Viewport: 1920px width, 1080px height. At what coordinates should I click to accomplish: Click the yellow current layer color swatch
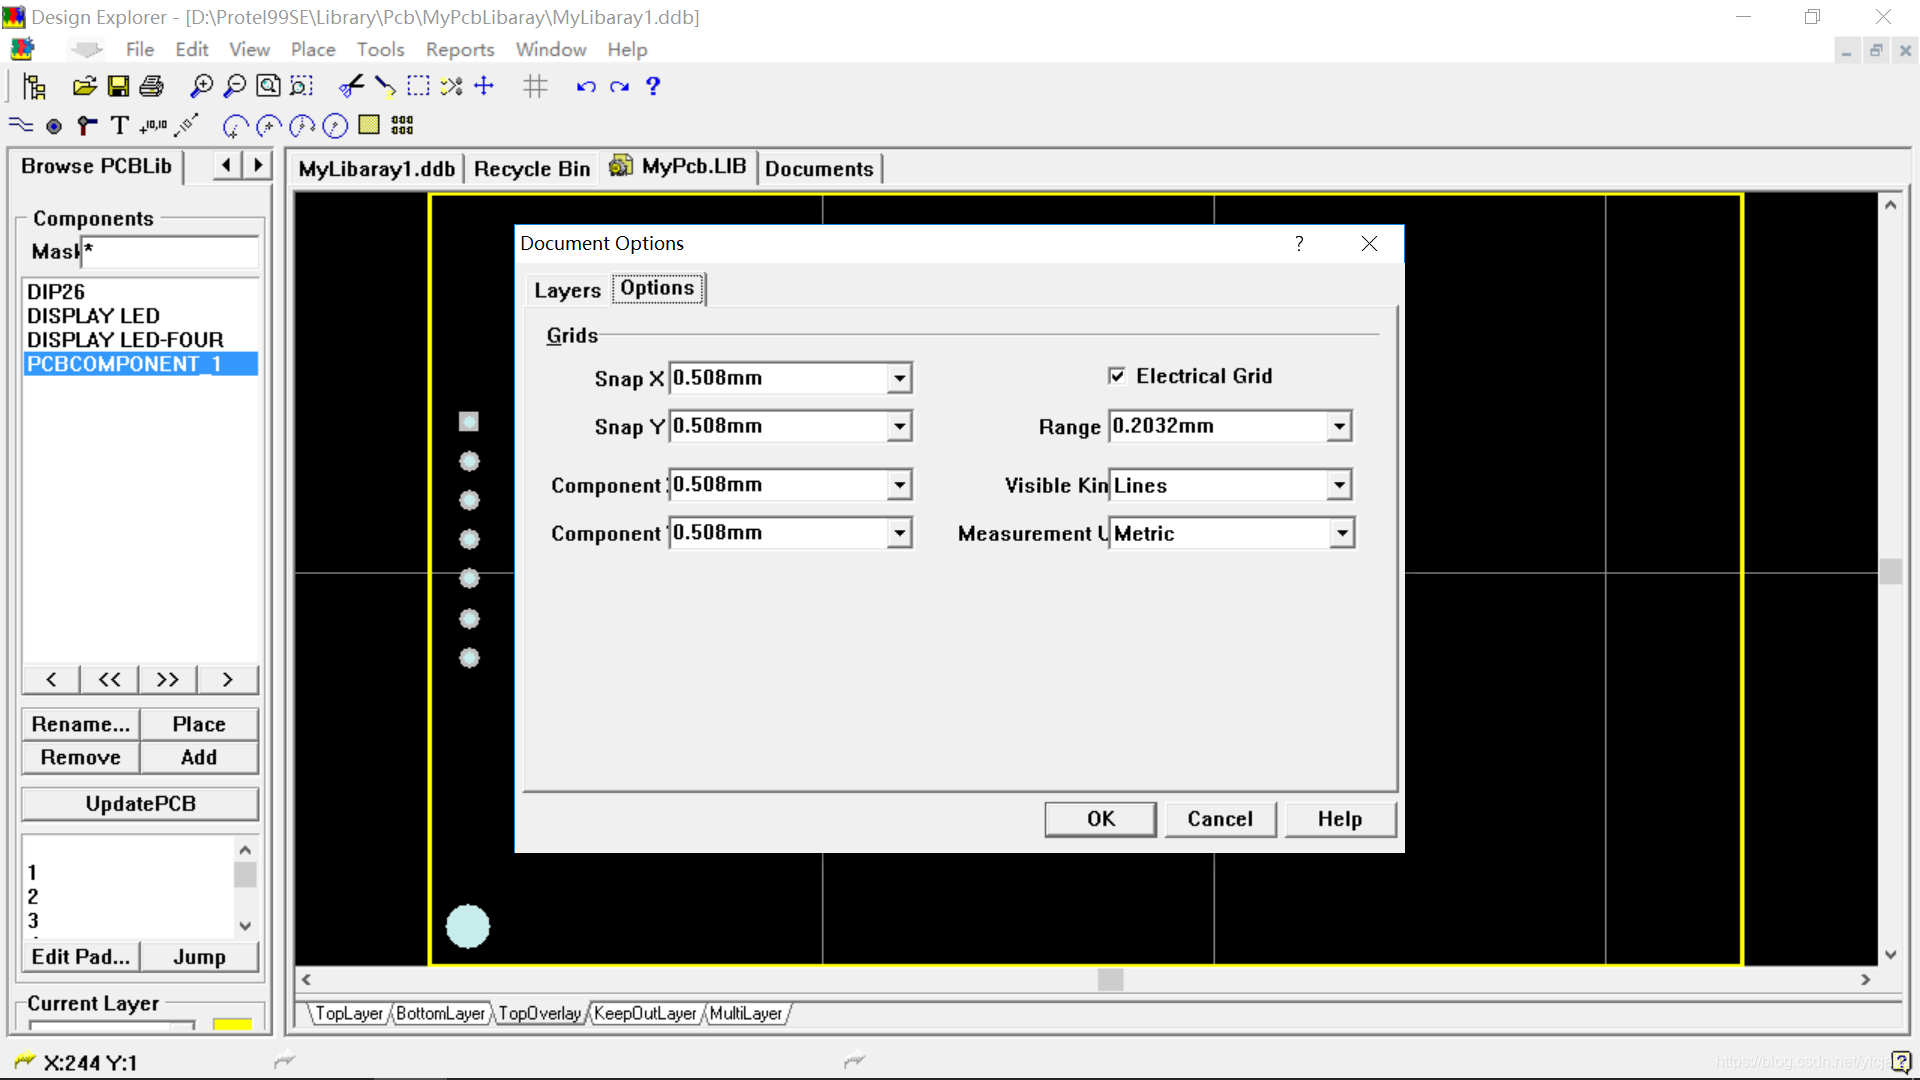tap(232, 1023)
